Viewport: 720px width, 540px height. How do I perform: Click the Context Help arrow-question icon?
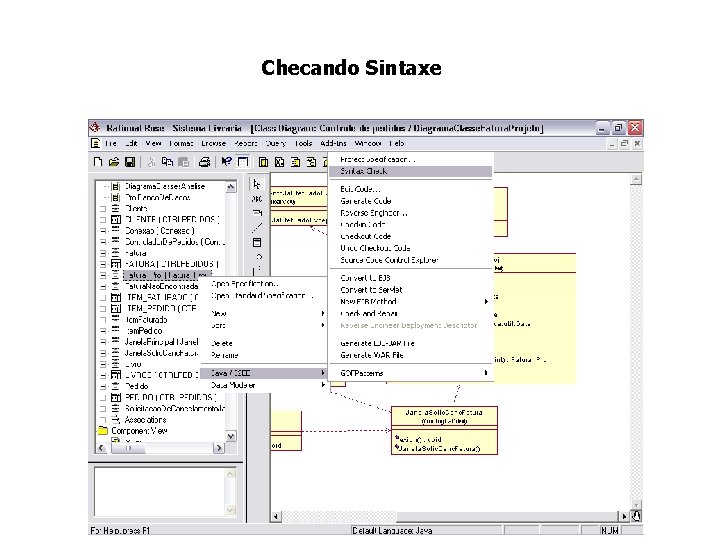pos(226,162)
